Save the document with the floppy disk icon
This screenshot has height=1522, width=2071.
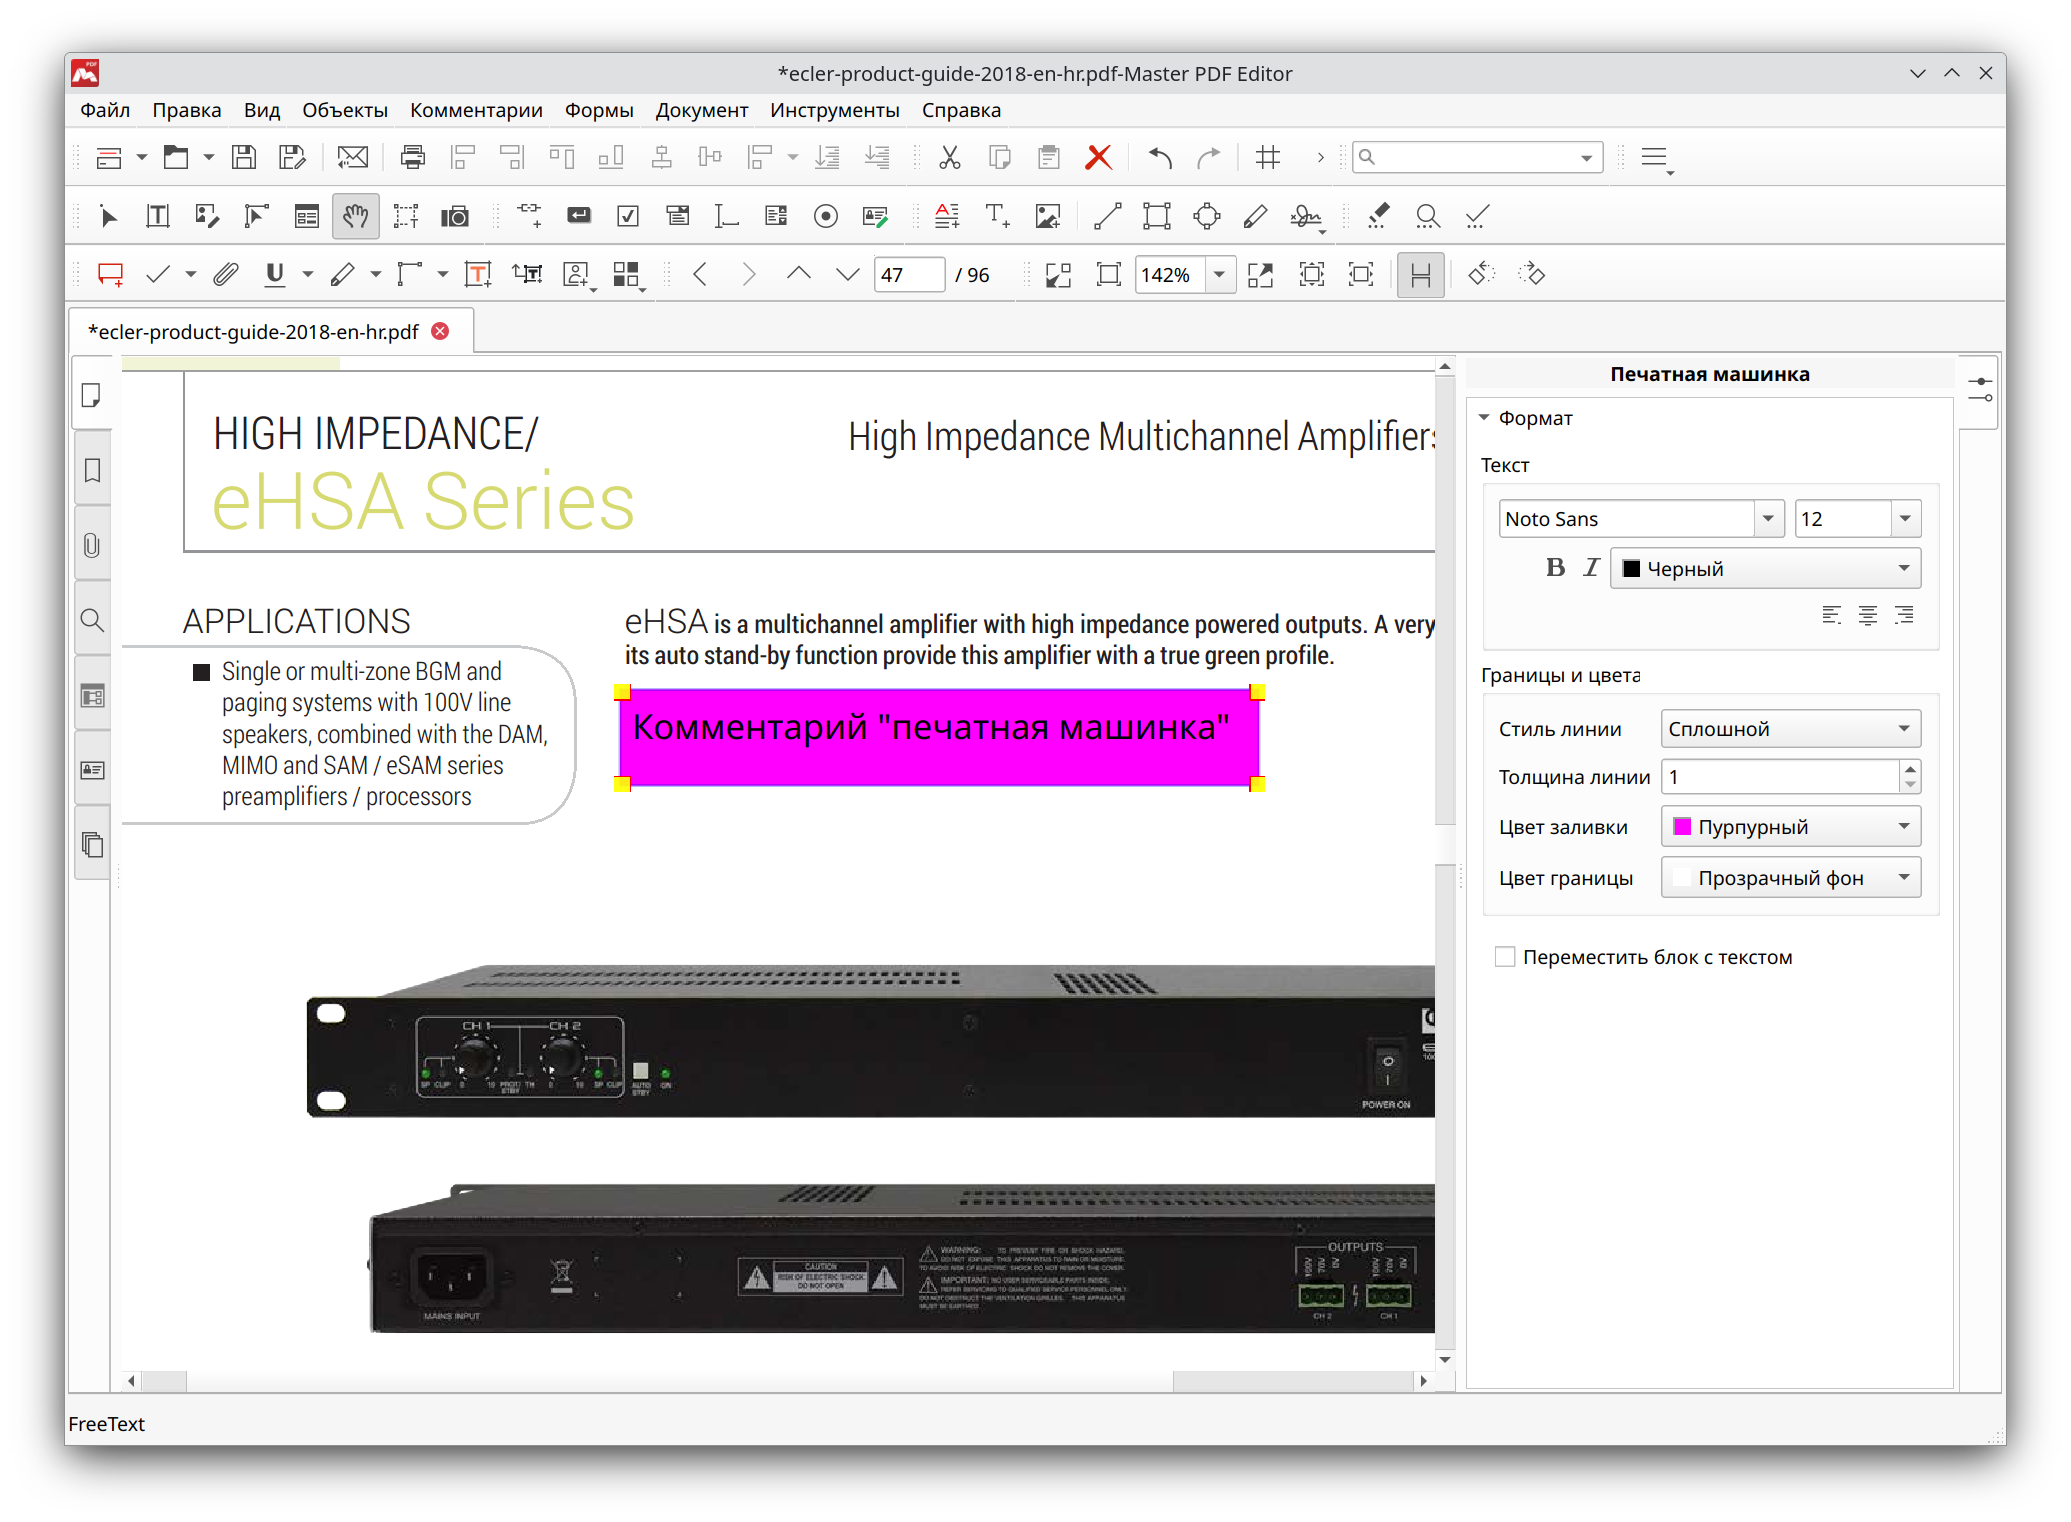[243, 157]
